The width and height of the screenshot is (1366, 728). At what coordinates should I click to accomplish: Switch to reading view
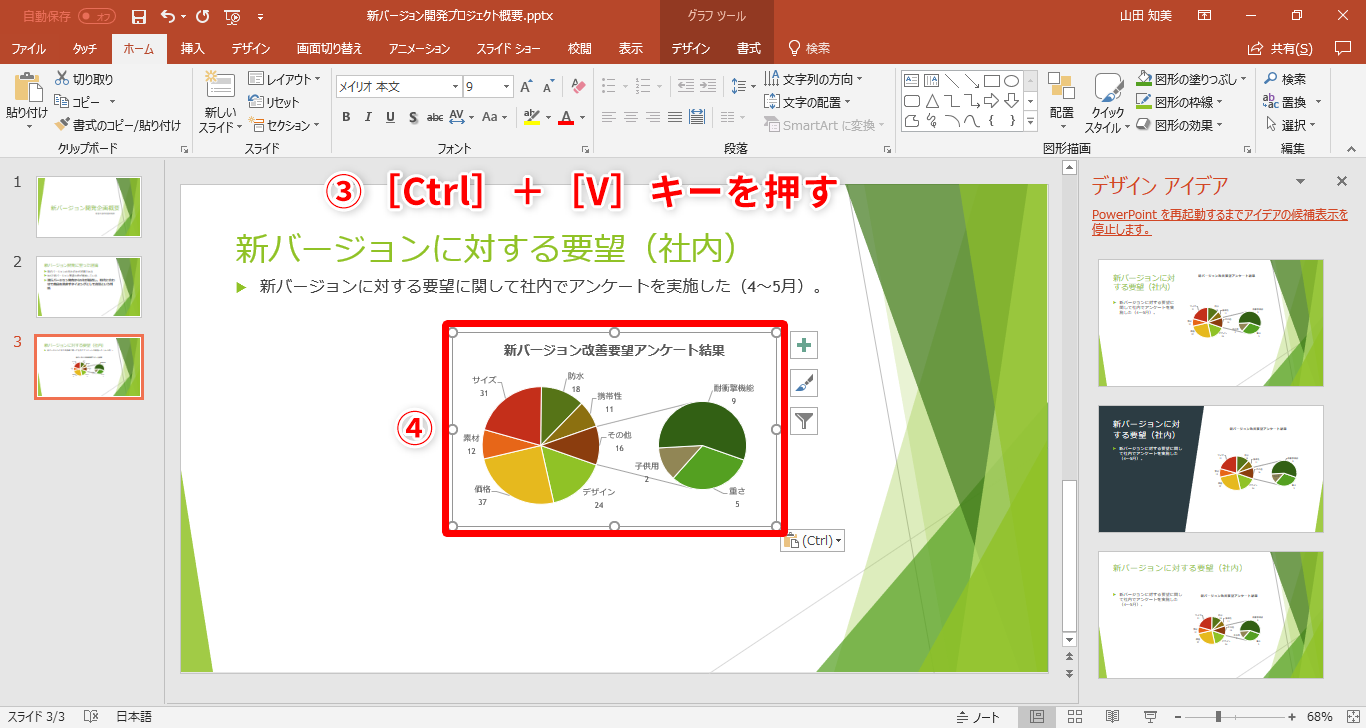coord(1112,717)
